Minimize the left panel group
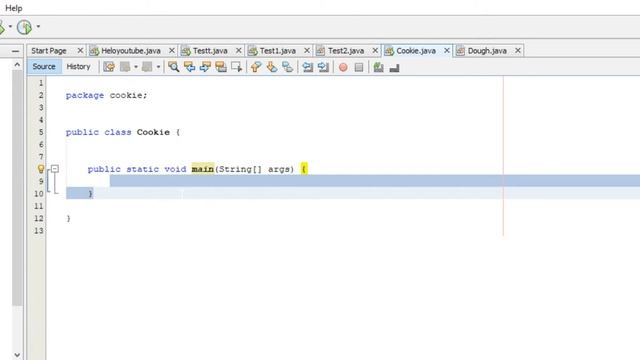 (15, 51)
